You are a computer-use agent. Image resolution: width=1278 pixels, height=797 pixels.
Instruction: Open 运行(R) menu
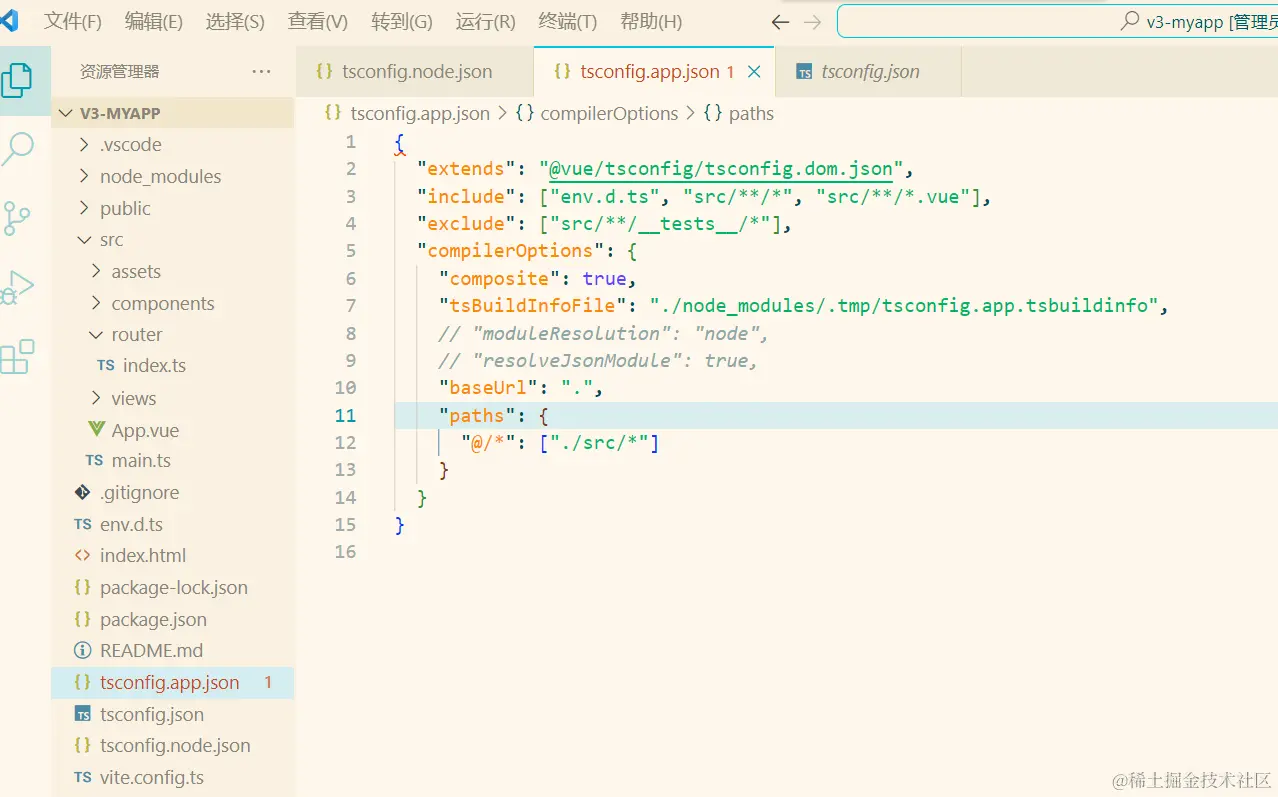click(x=485, y=21)
